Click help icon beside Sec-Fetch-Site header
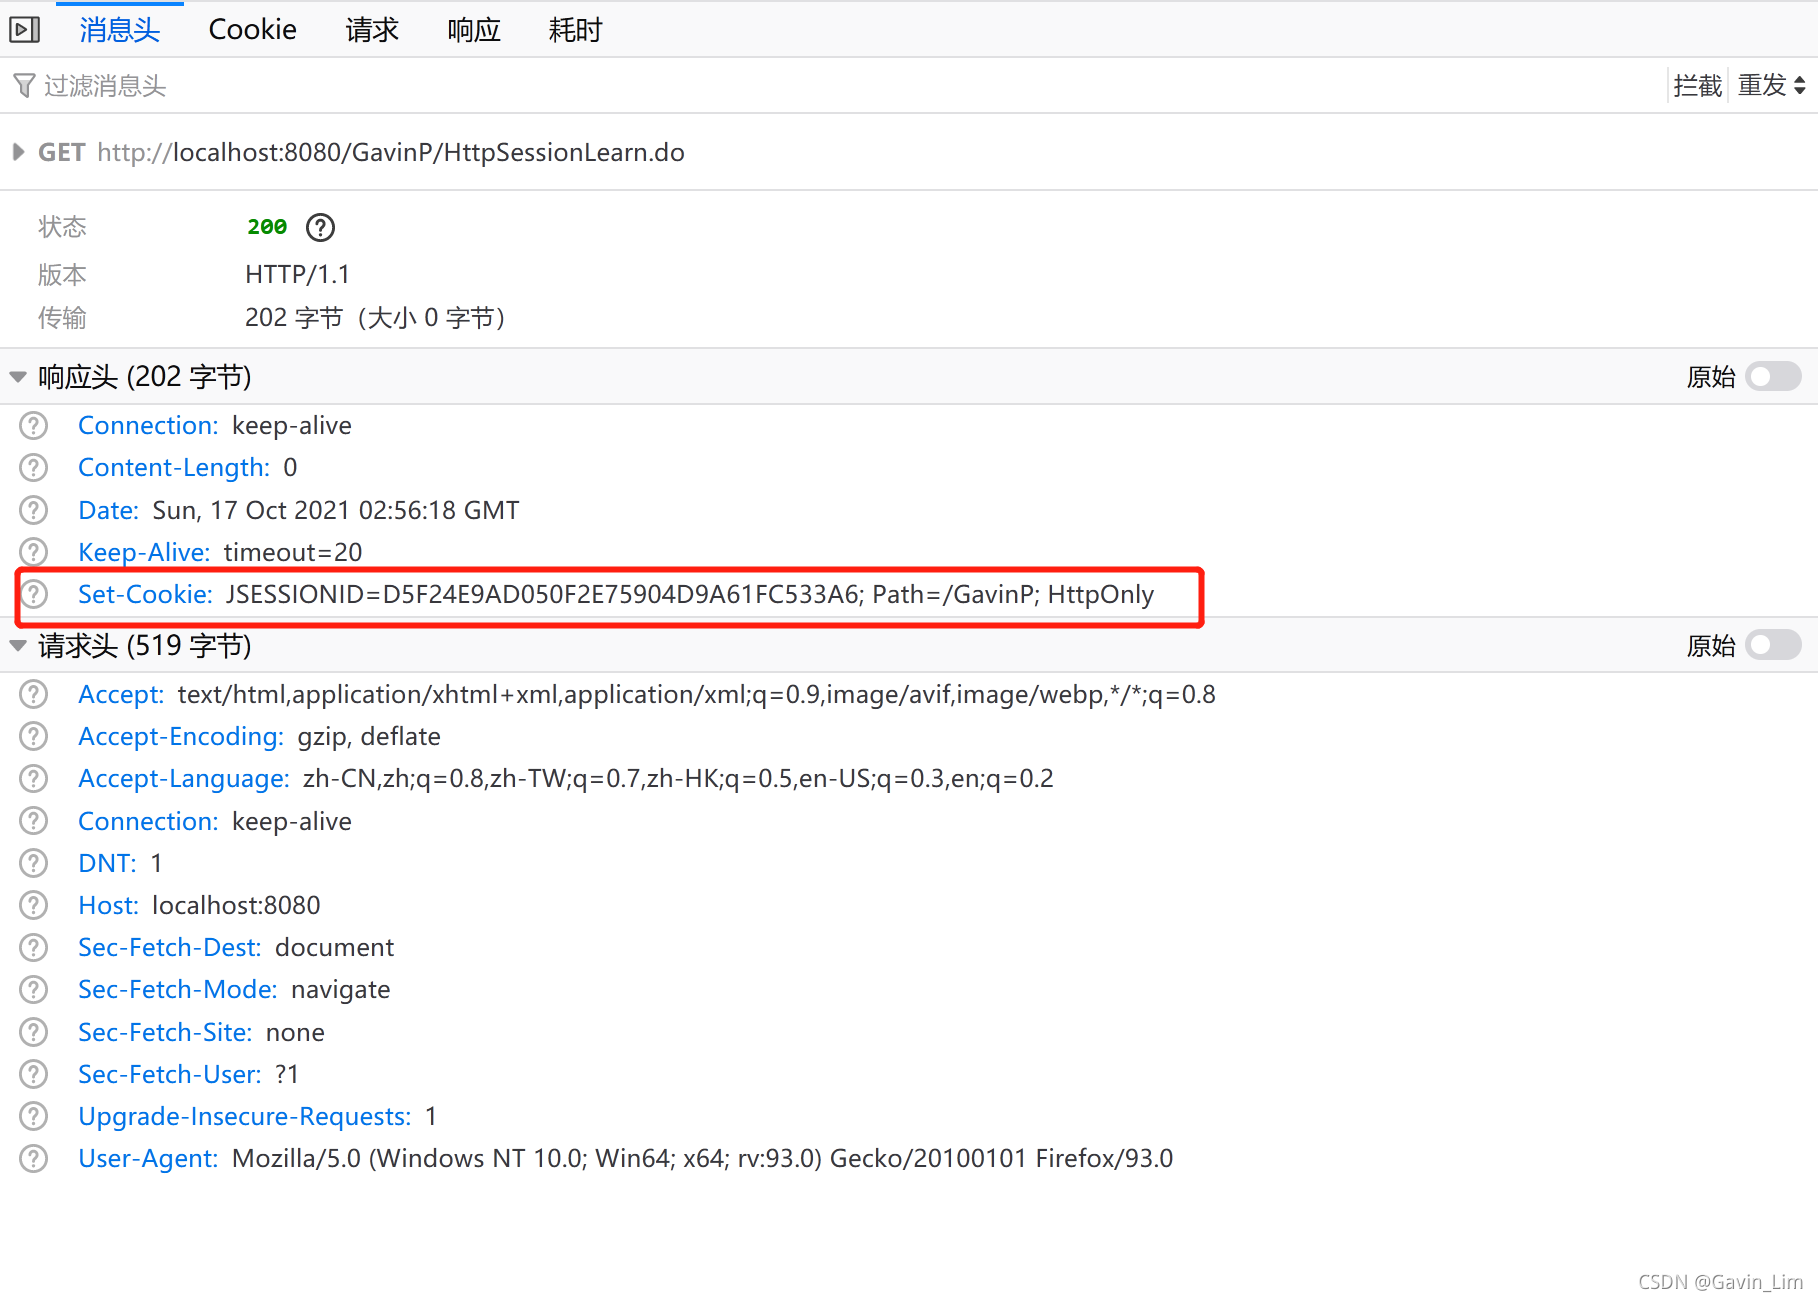Screen dimensions: 1818x1302 (34, 1033)
